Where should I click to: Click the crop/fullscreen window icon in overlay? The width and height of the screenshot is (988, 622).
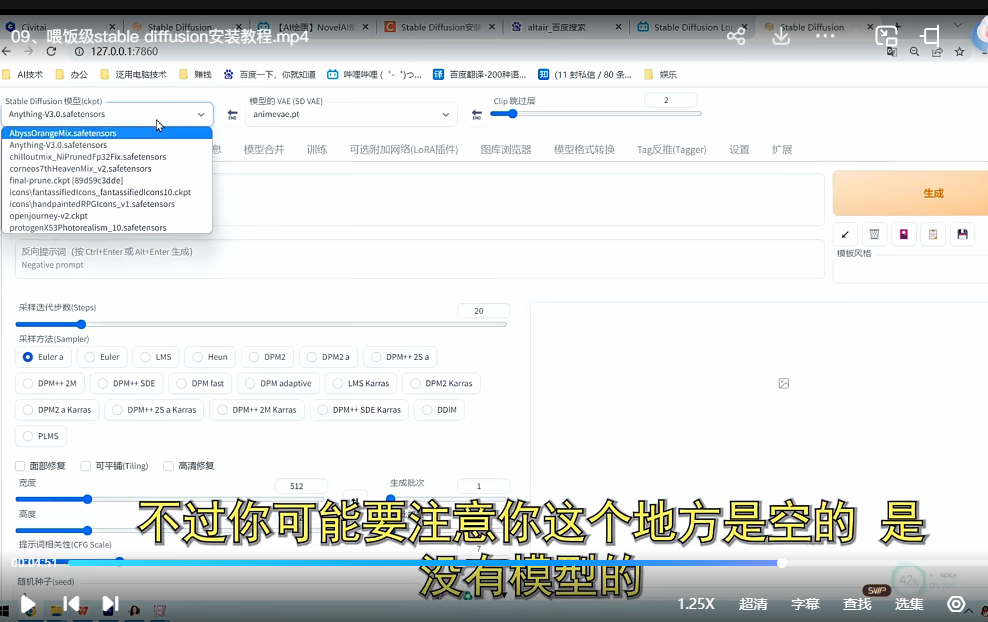930,36
